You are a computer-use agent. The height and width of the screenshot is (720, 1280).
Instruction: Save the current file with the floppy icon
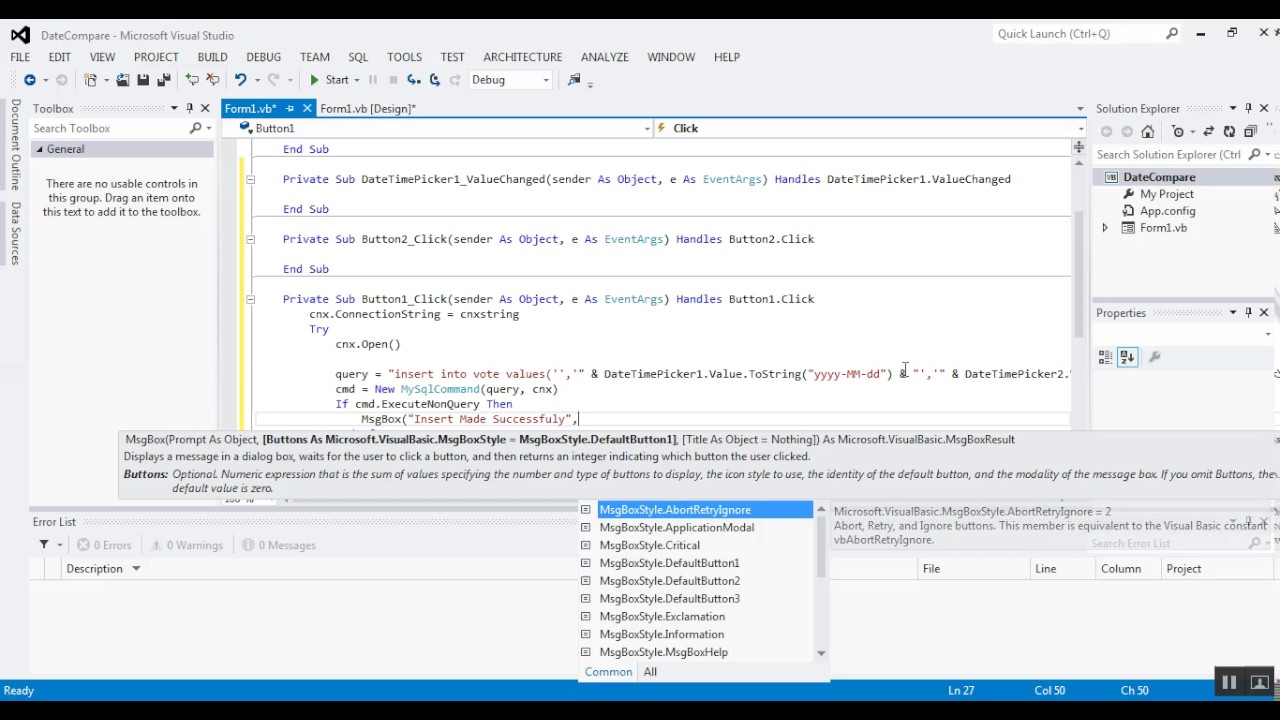tap(143, 80)
